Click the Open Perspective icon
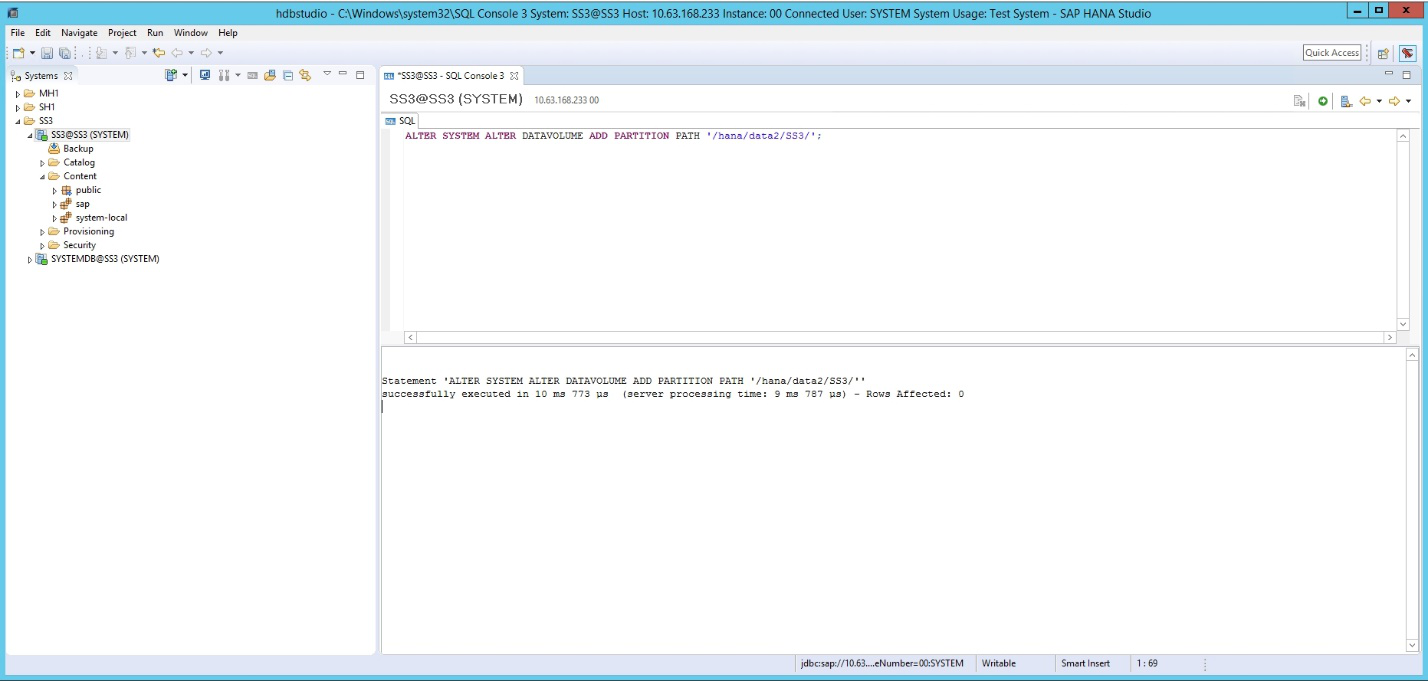The width and height of the screenshot is (1428, 681). 1383,53
